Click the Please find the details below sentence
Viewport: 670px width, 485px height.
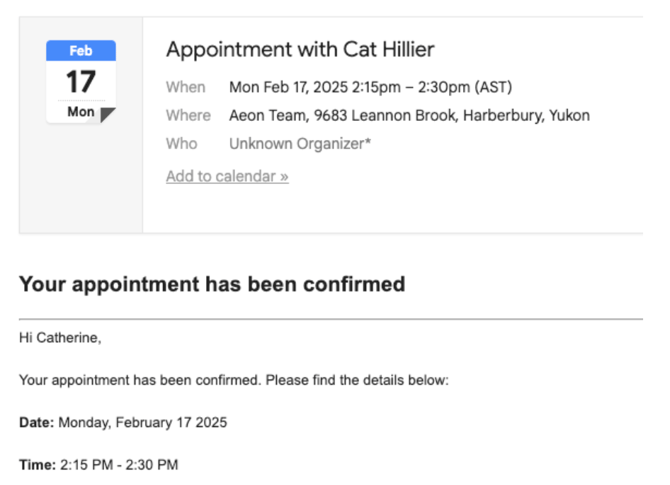pyautogui.click(x=357, y=380)
